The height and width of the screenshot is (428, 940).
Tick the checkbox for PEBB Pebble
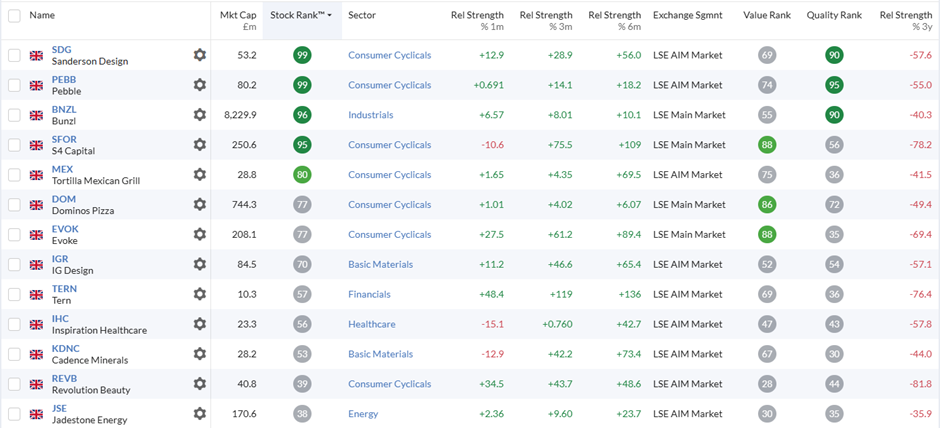click(14, 85)
